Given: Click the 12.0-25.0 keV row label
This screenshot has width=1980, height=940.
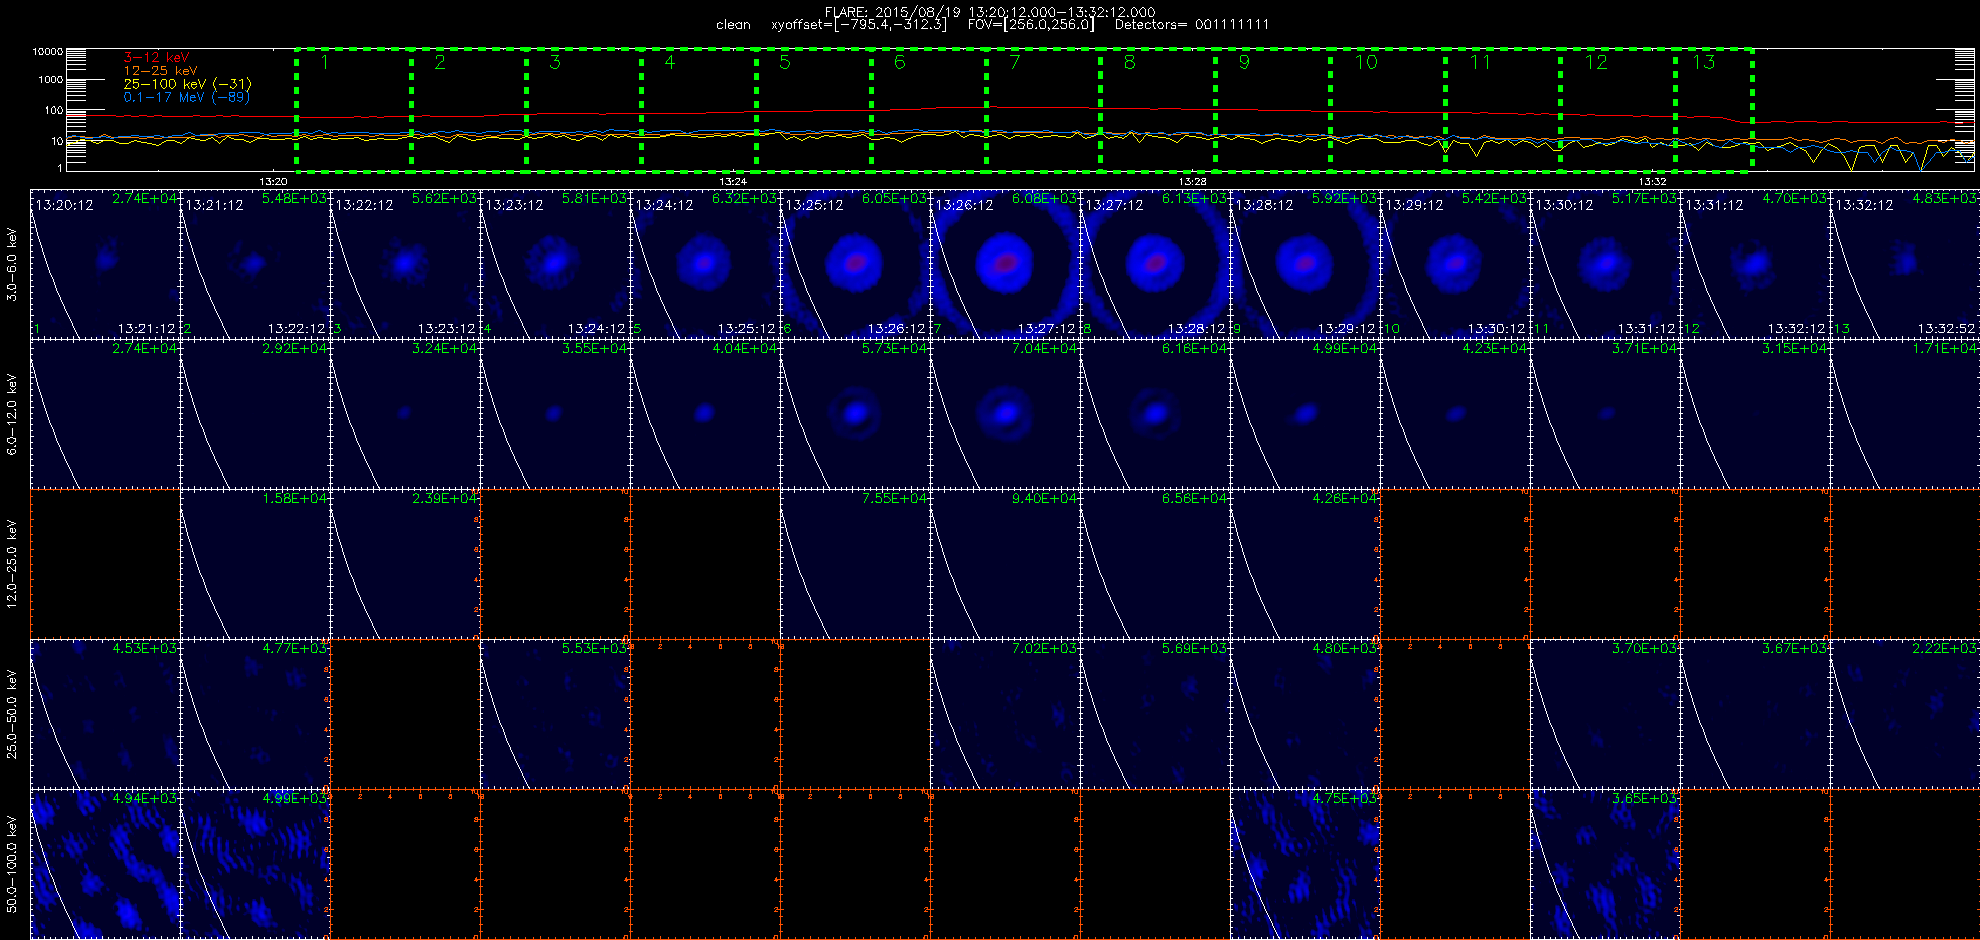Looking at the screenshot, I should 12,564.
